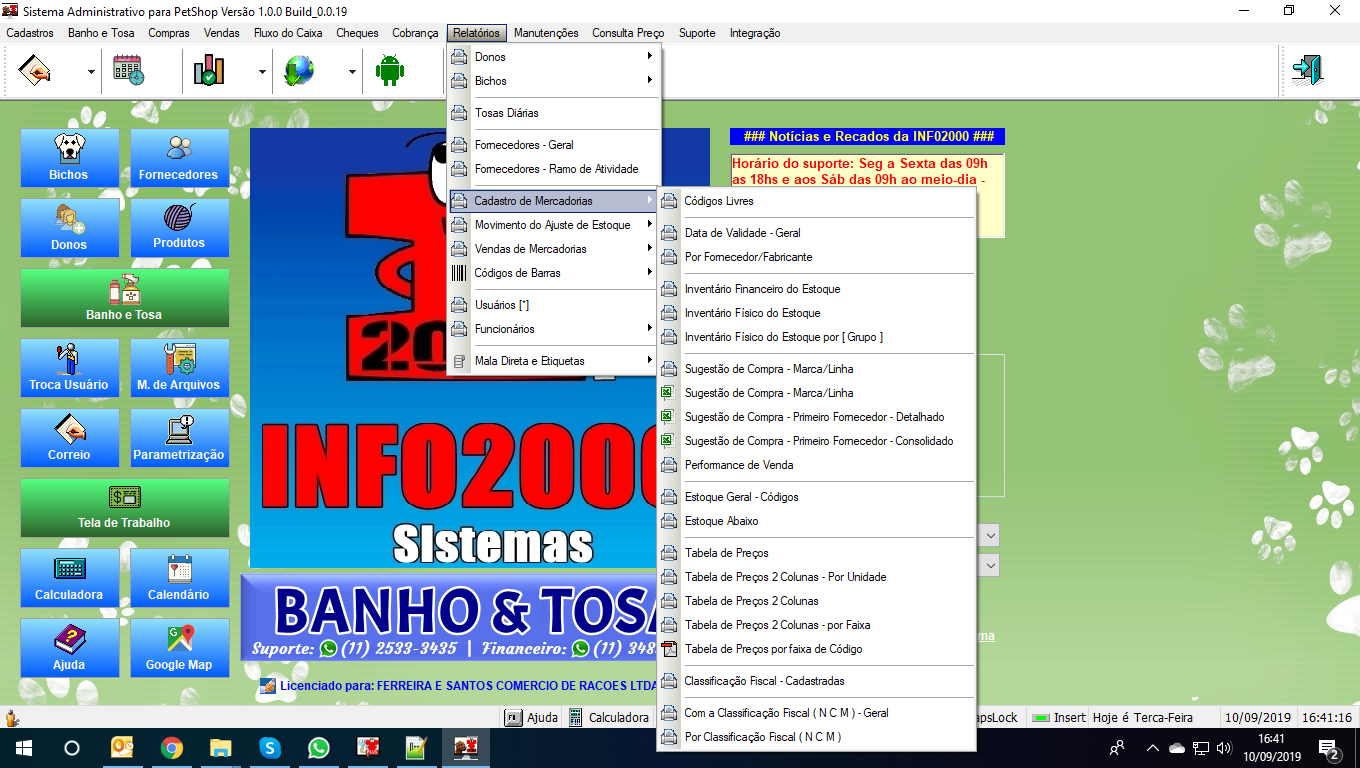Open Skype from the taskbar

(x=269, y=748)
